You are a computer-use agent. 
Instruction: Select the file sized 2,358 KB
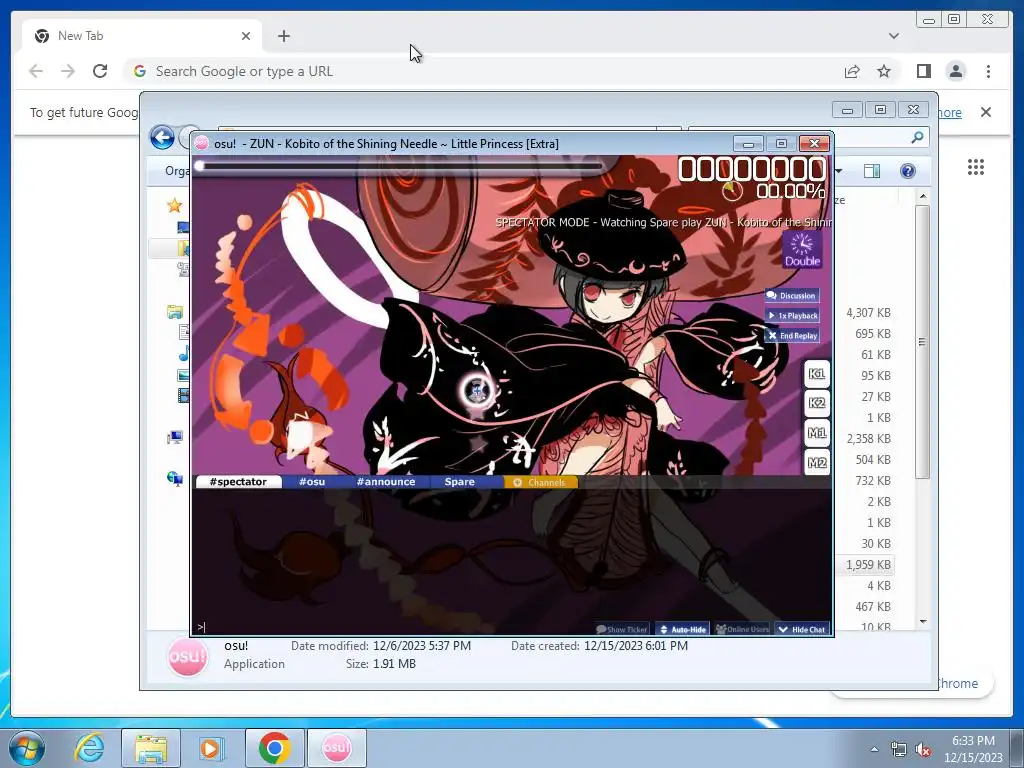pos(869,439)
